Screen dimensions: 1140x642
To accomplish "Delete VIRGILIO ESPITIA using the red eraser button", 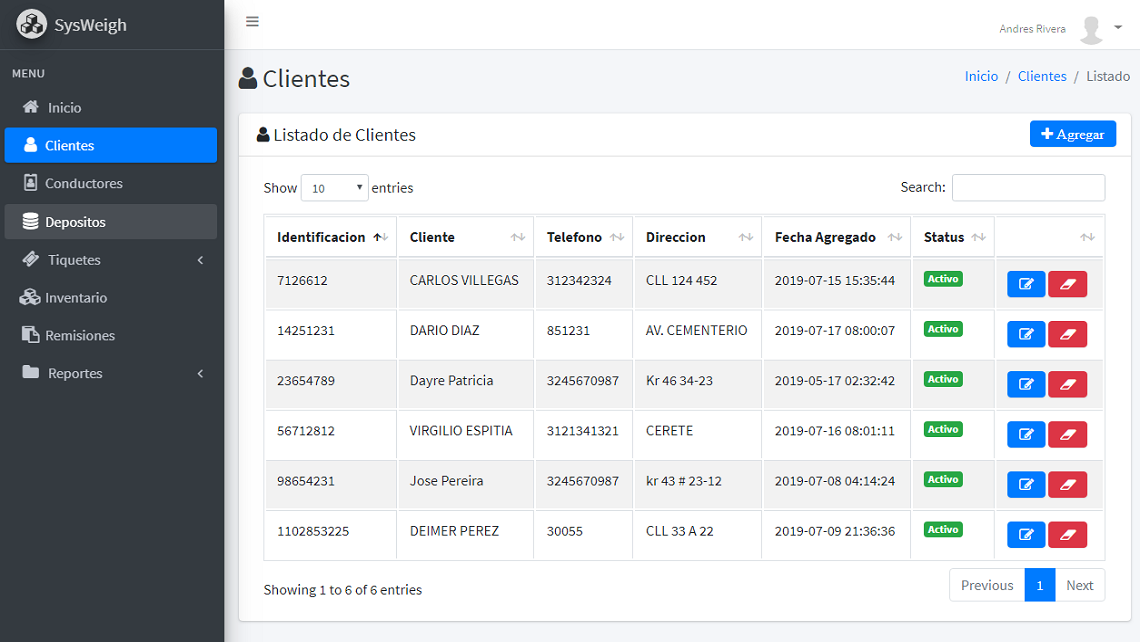I will pyautogui.click(x=1067, y=434).
